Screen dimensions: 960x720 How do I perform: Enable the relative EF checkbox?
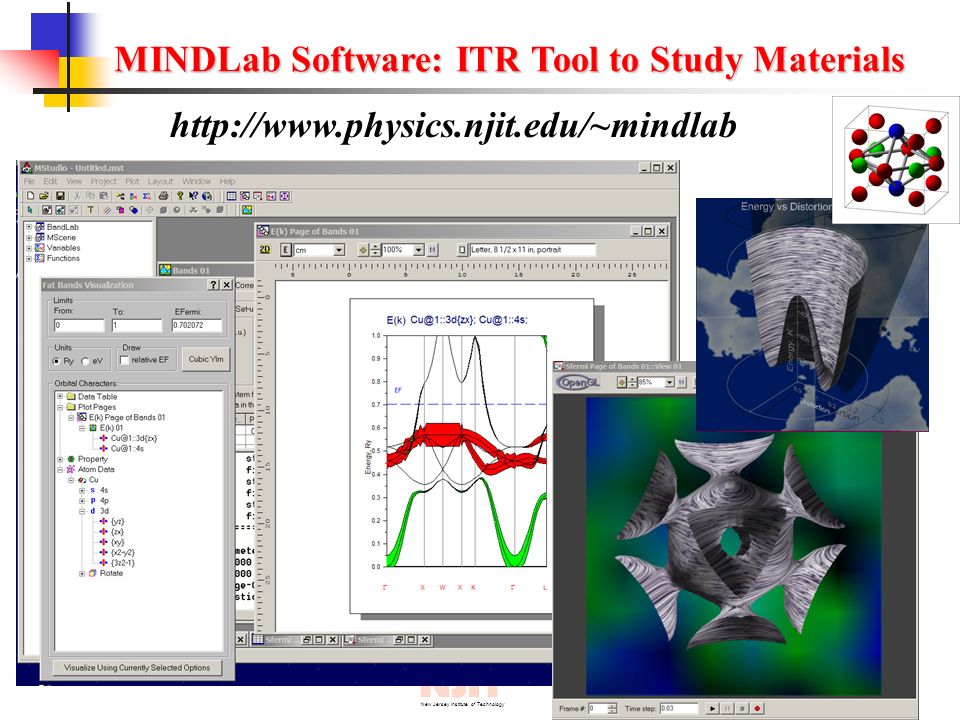(124, 360)
